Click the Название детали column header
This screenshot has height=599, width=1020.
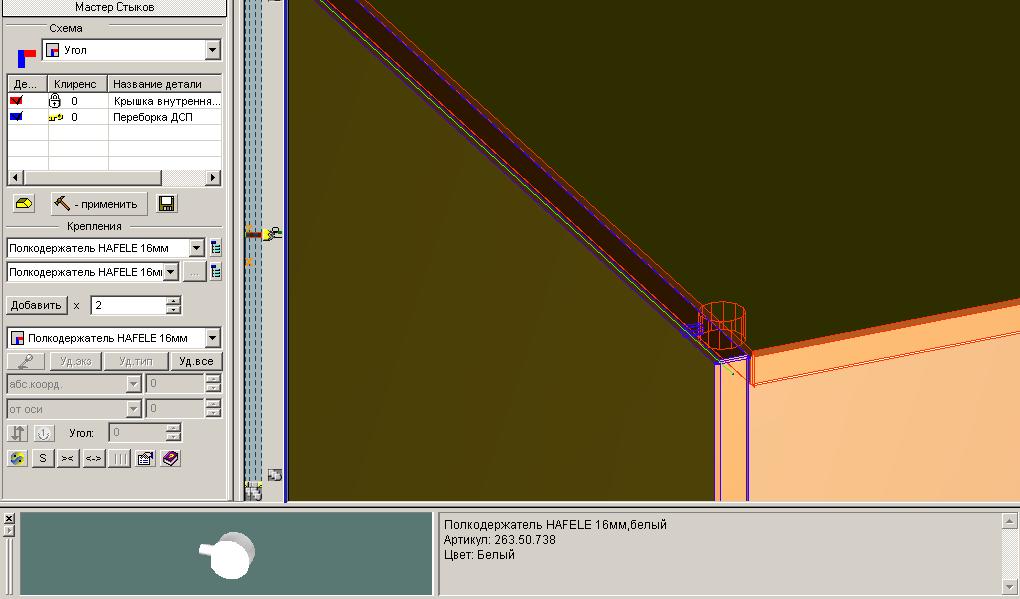[x=160, y=84]
